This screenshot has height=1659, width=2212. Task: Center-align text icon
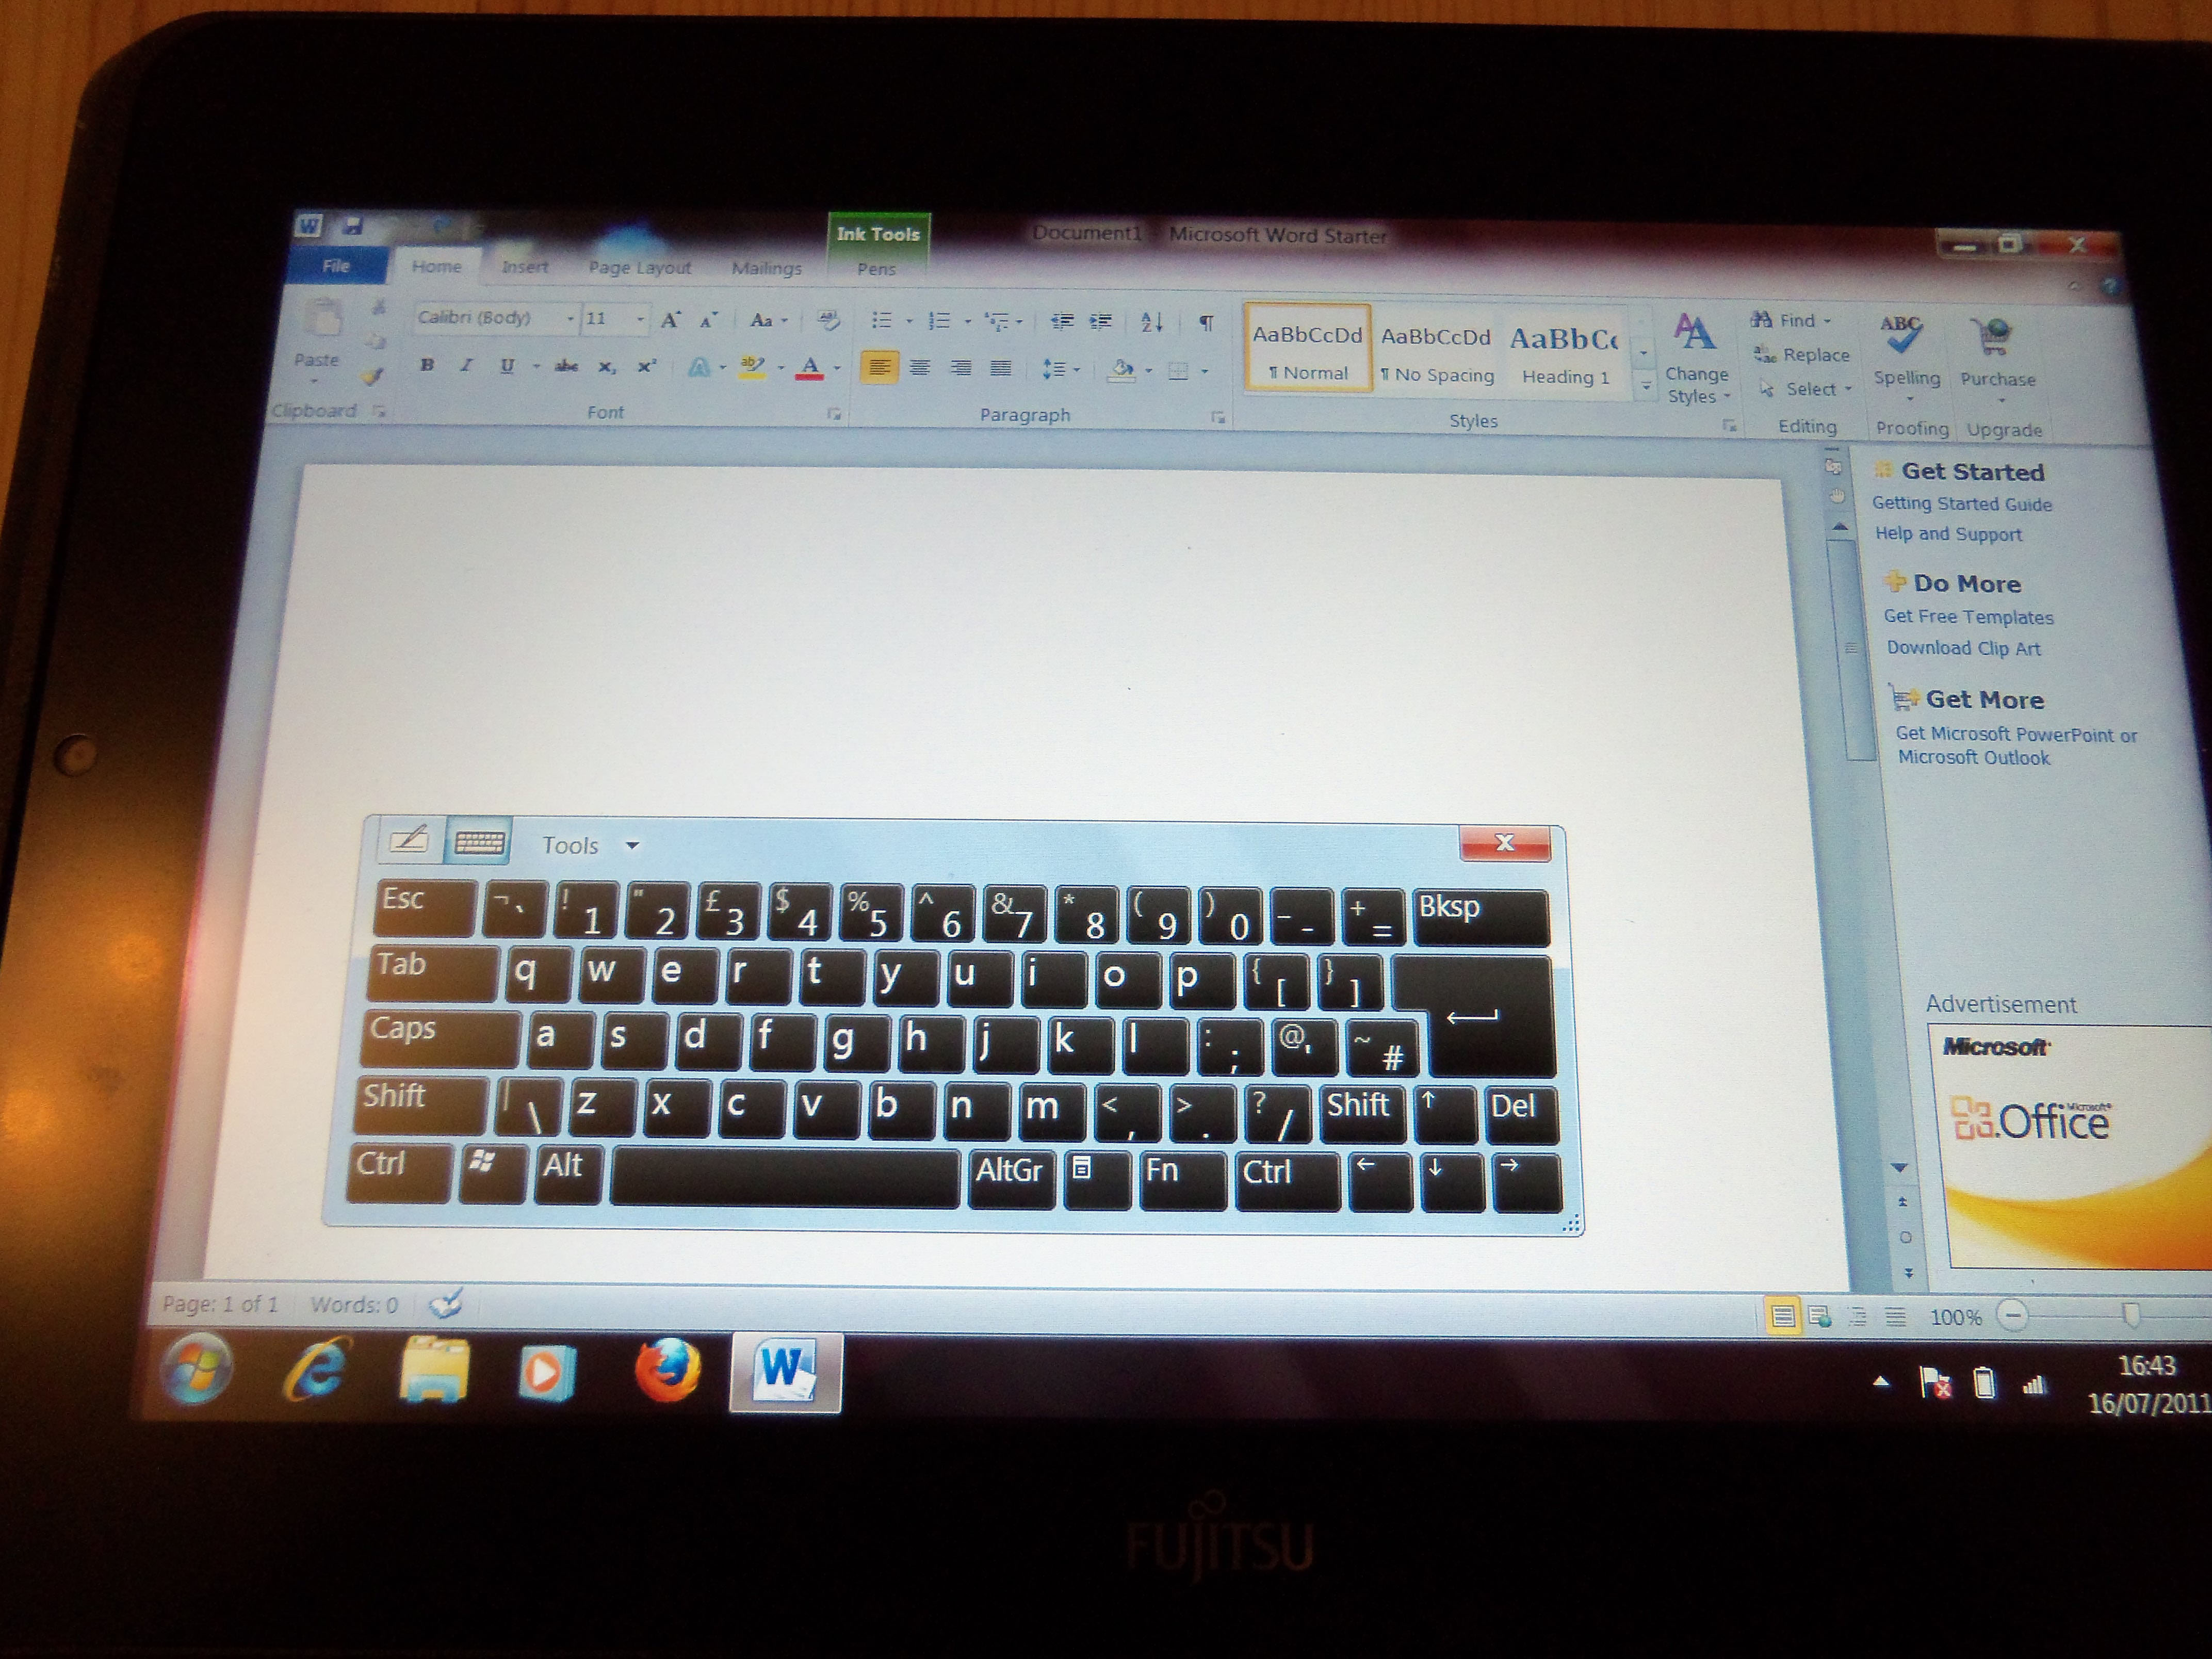(920, 369)
